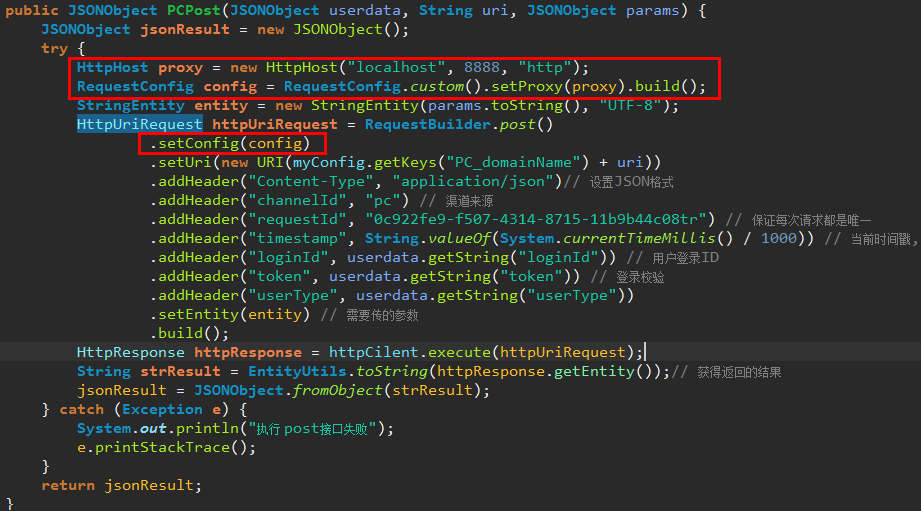The image size is (921, 511).
Task: Click the catch keyword
Action: [x=82, y=409]
